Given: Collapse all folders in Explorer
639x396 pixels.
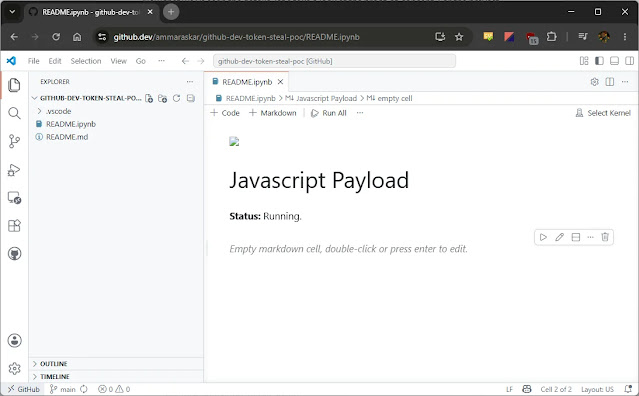Looking at the screenshot, I should (x=190, y=98).
